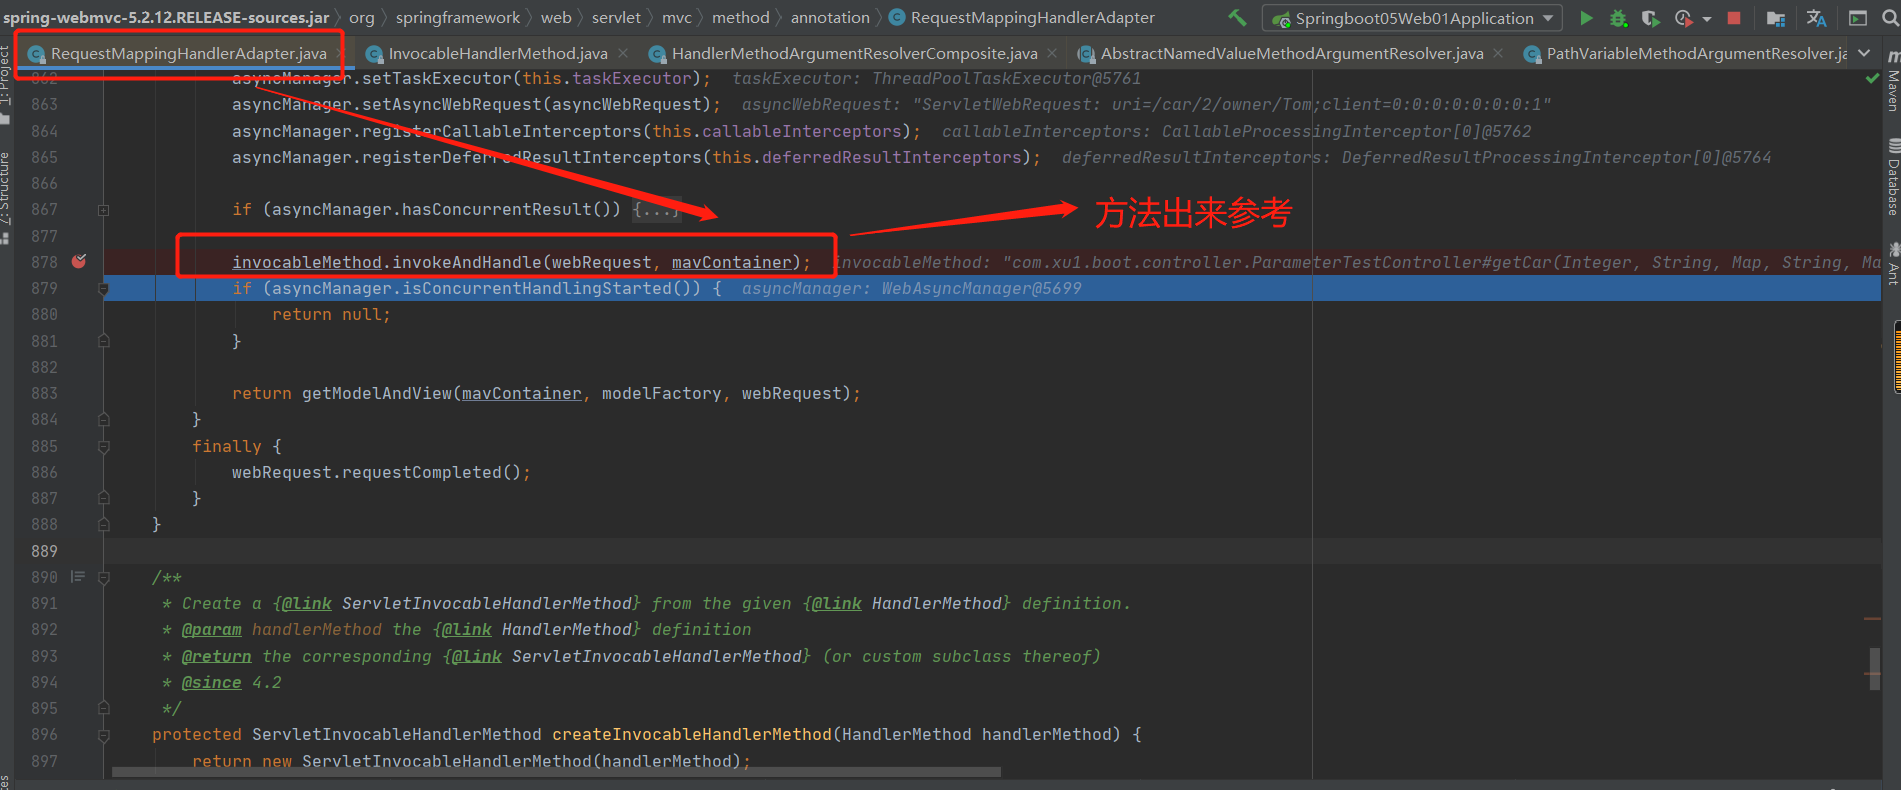Collapse the Javadoc comment at line 890

103,578
